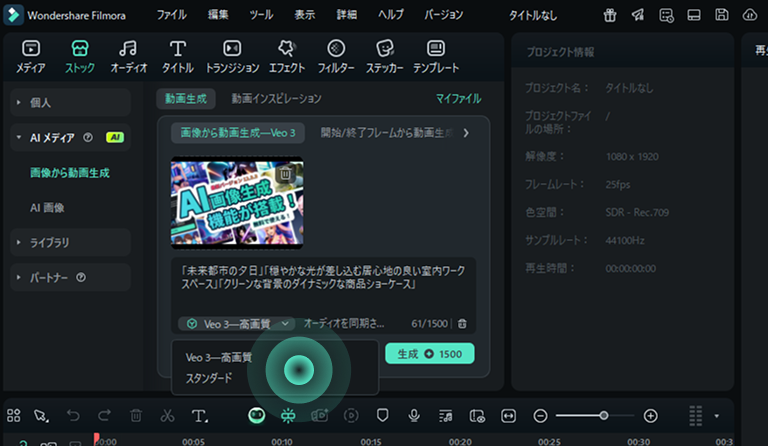Image resolution: width=768 pixels, height=446 pixels.
Task: Click the layout monitor icon in the title bar
Action: coord(694,15)
